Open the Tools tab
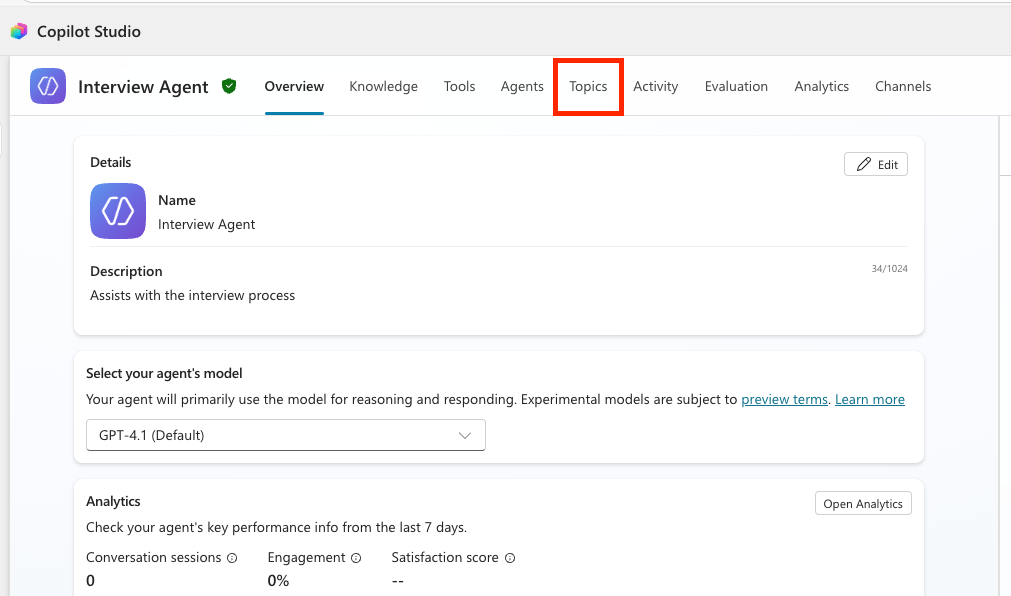 [x=459, y=87]
